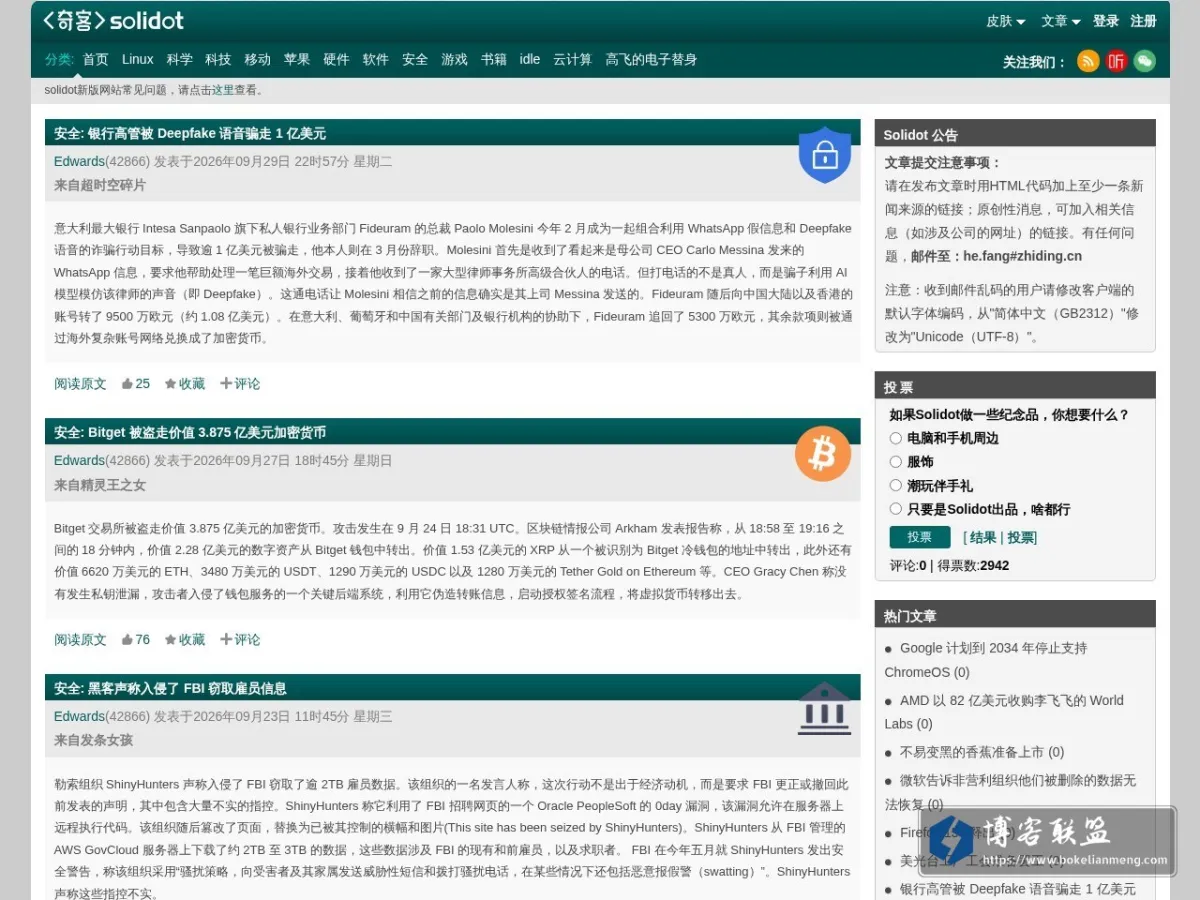Select the 潮玩伴手礼 poll option
This screenshot has height=900, width=1200.
coord(896,485)
